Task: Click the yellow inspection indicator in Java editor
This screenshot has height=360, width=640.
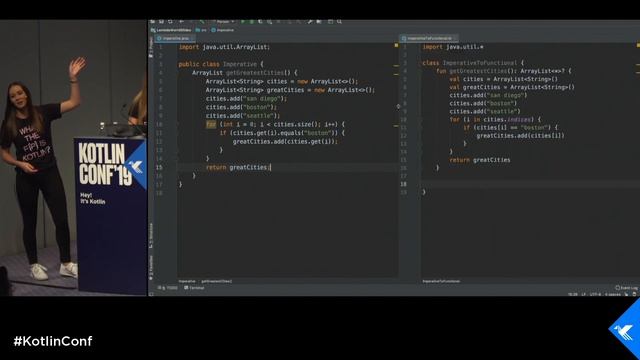Action: (396, 46)
